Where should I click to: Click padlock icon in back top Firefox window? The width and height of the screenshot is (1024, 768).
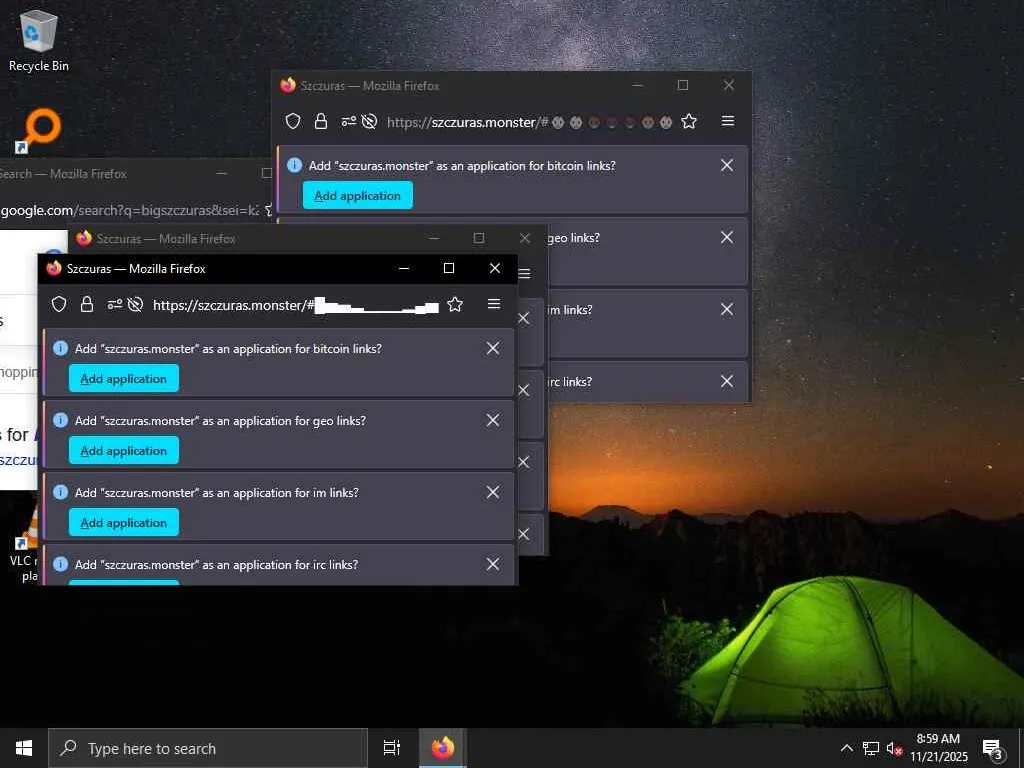pos(321,121)
